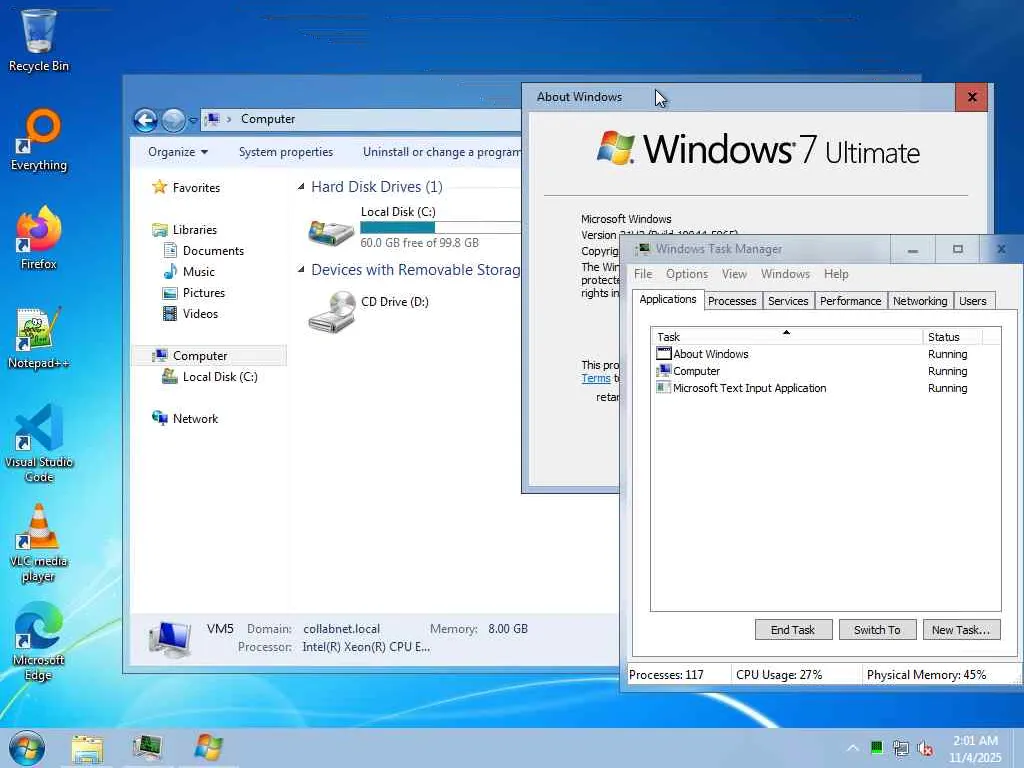This screenshot has height=768, width=1024.
Task: Click the Favorites star in the navigation pane
Action: click(x=159, y=187)
